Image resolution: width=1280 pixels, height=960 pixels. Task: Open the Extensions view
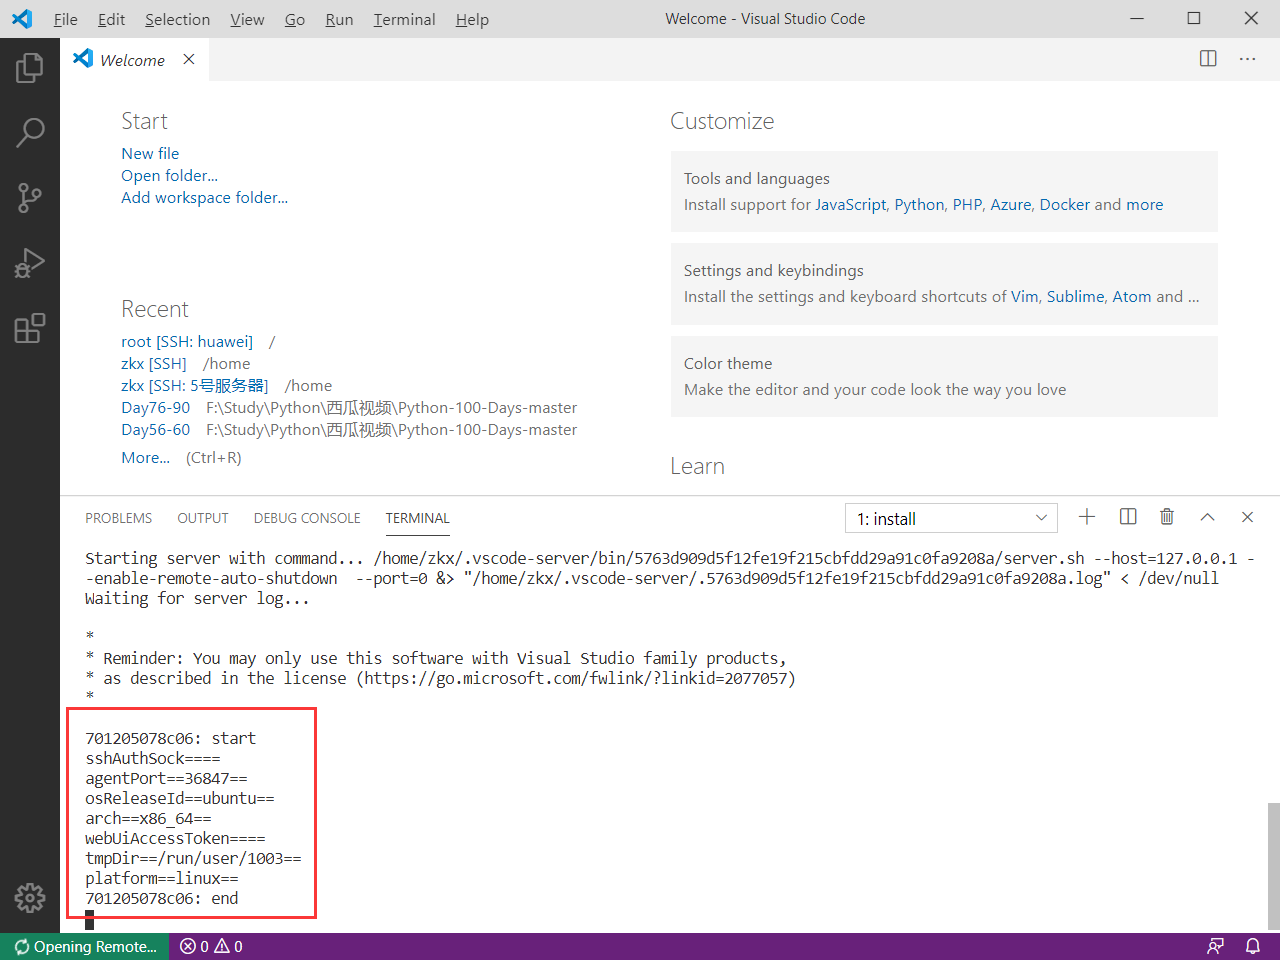[30, 328]
